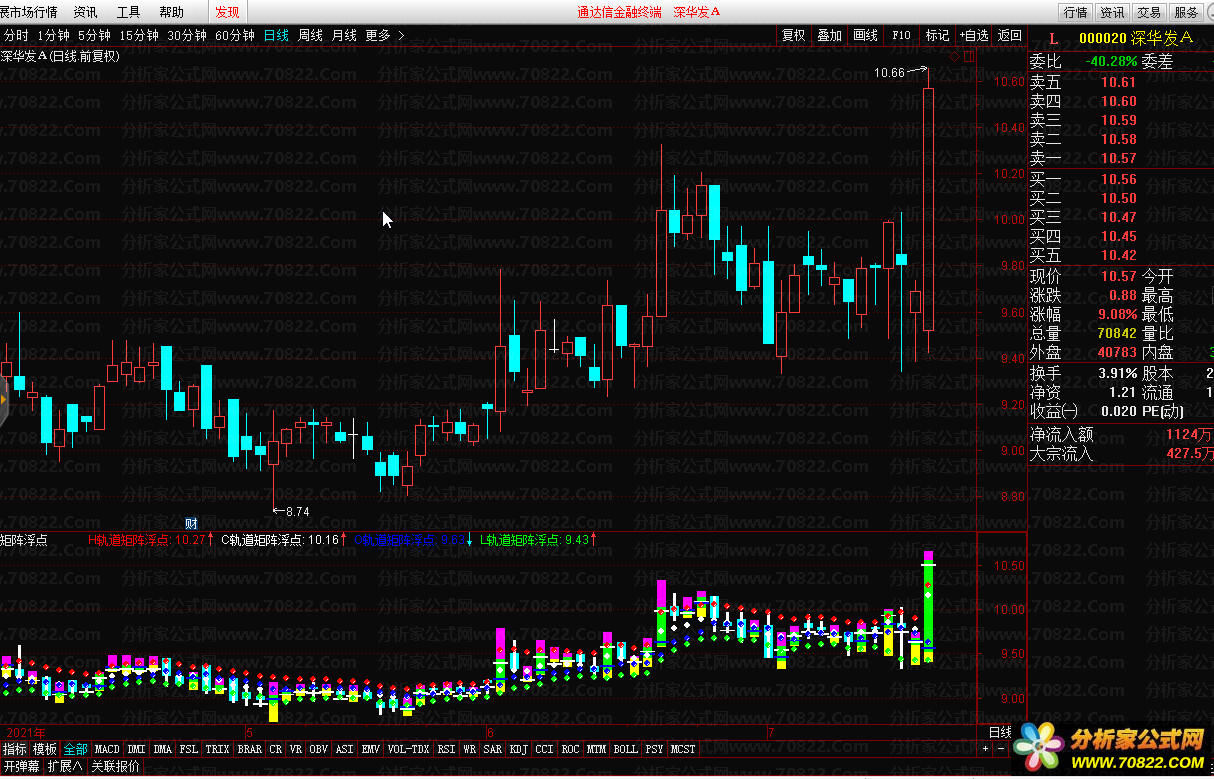Select the WR indicator
This screenshot has width=1214, height=779.
coord(470,749)
